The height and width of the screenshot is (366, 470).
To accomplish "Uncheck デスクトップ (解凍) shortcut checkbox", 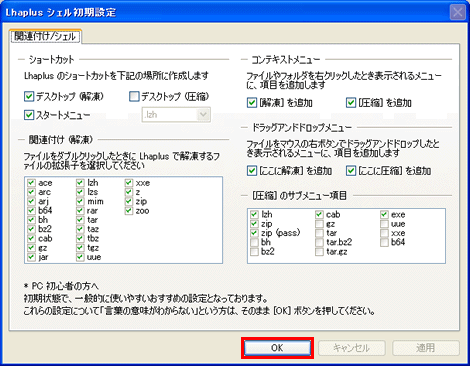I will pyautogui.click(x=29, y=97).
